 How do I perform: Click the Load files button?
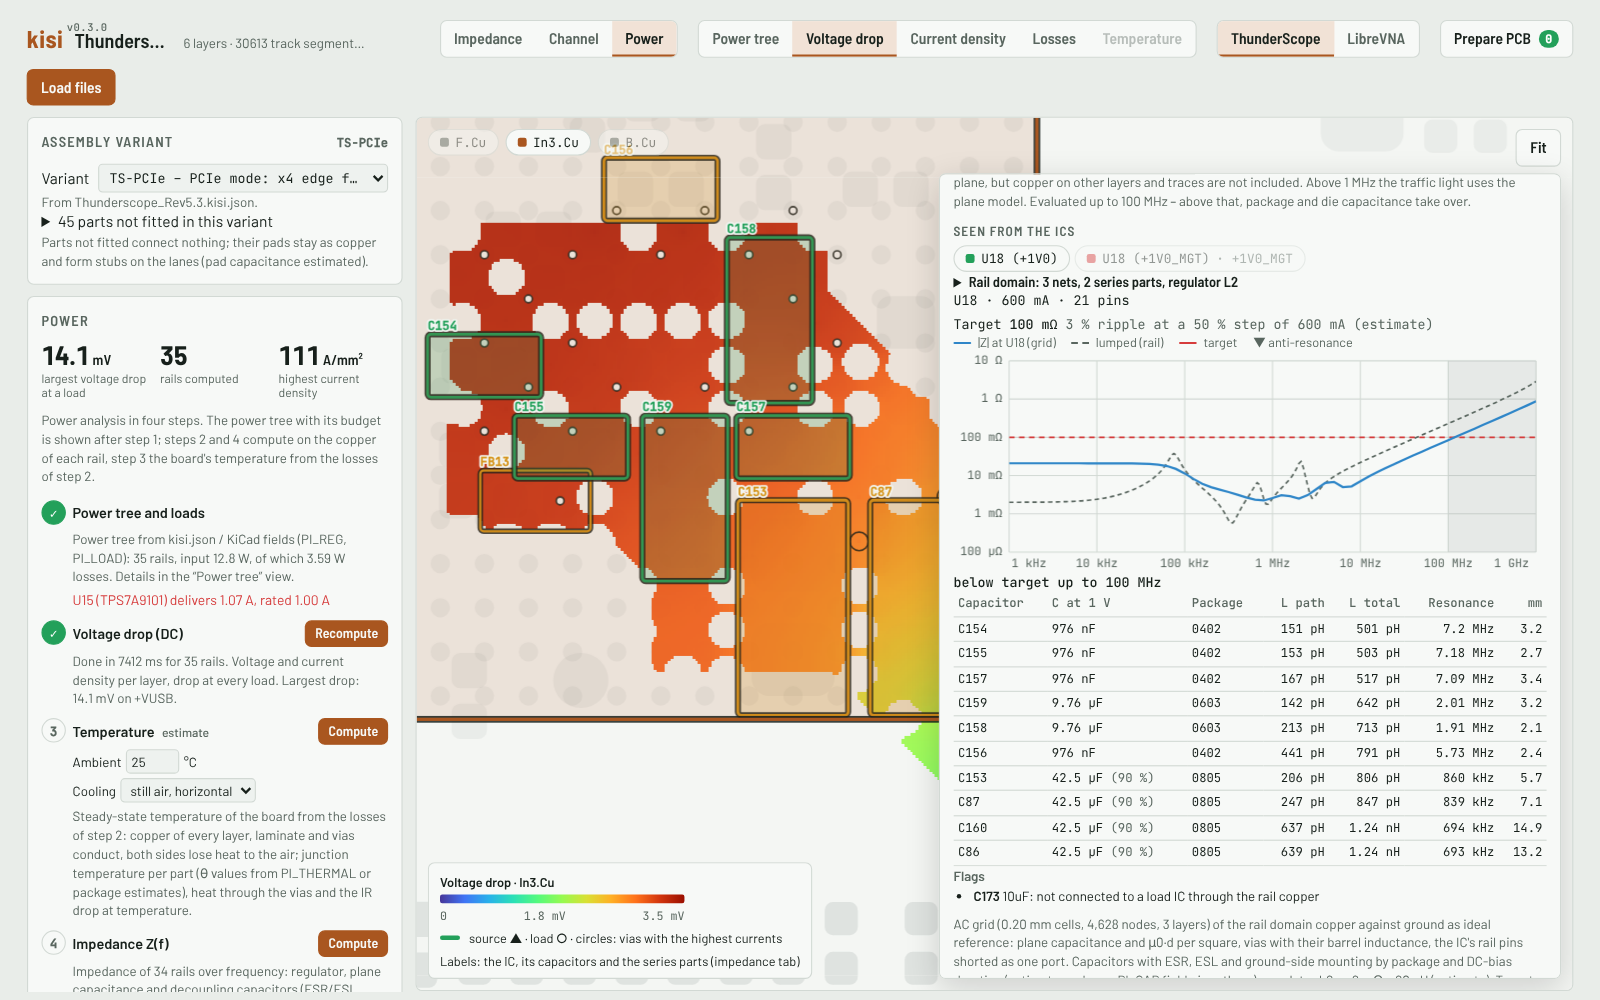point(71,88)
